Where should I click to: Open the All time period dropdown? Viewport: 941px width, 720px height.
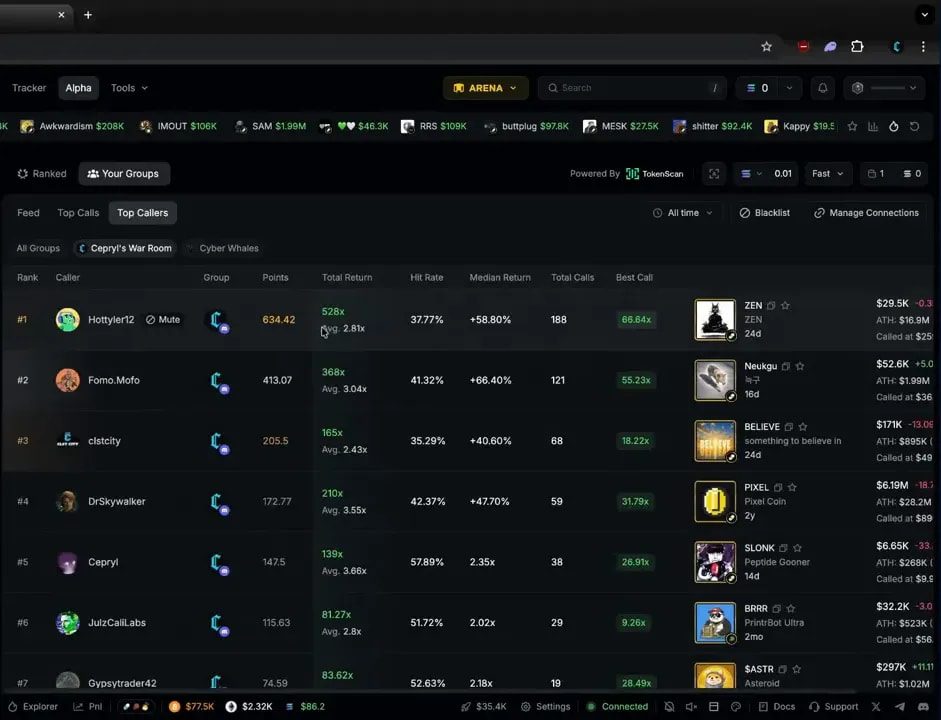click(683, 212)
